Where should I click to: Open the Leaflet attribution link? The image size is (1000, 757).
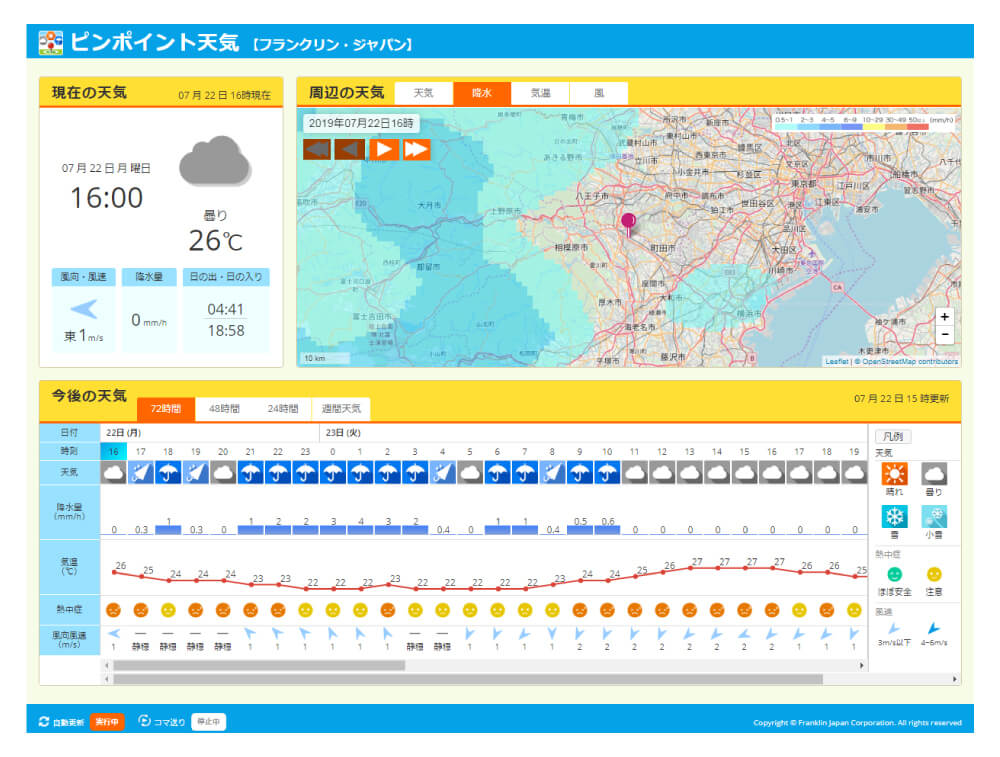[x=836, y=362]
